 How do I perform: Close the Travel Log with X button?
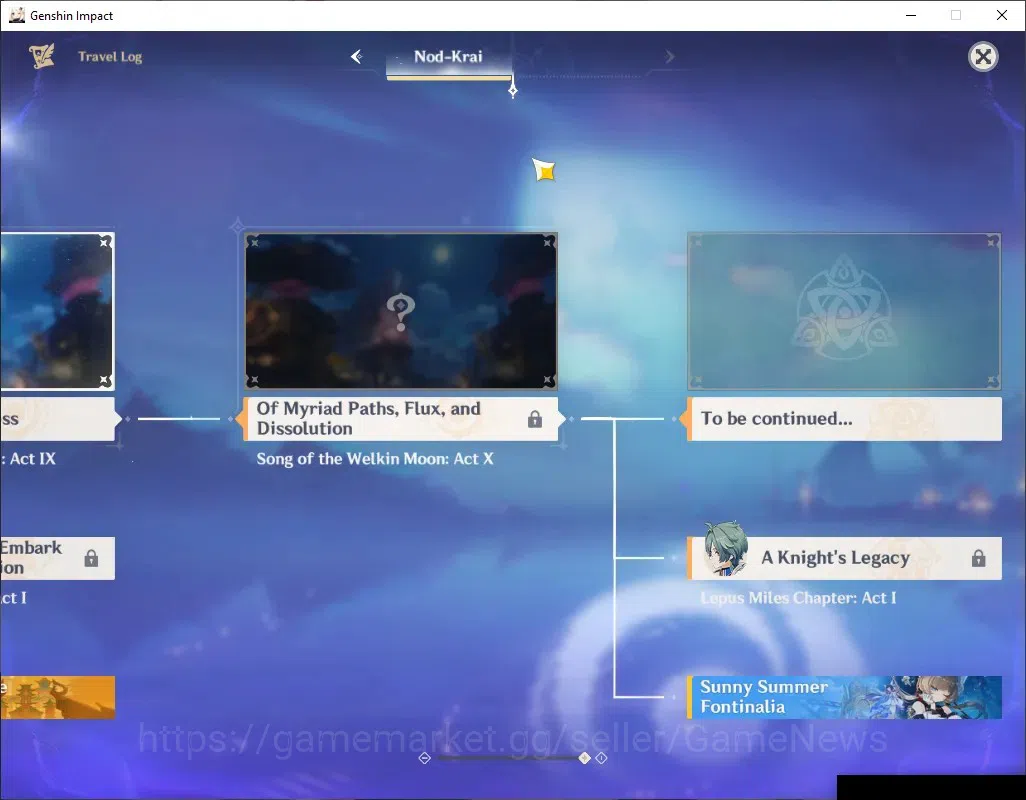point(983,57)
